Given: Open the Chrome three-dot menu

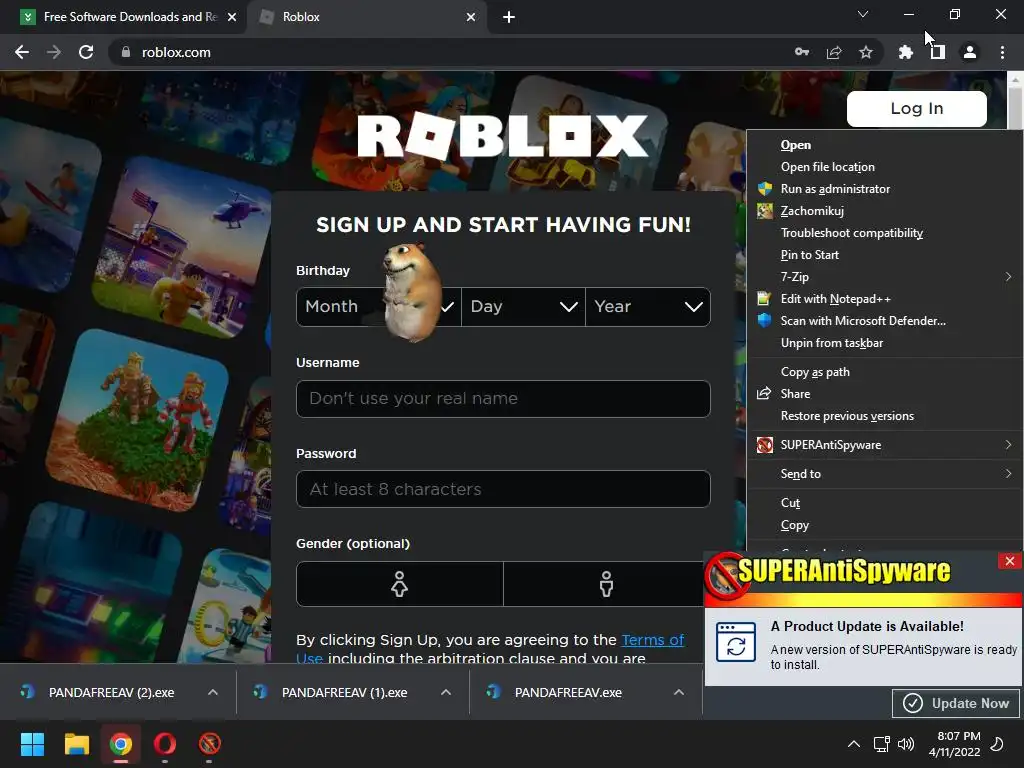Looking at the screenshot, I should click(x=1002, y=52).
